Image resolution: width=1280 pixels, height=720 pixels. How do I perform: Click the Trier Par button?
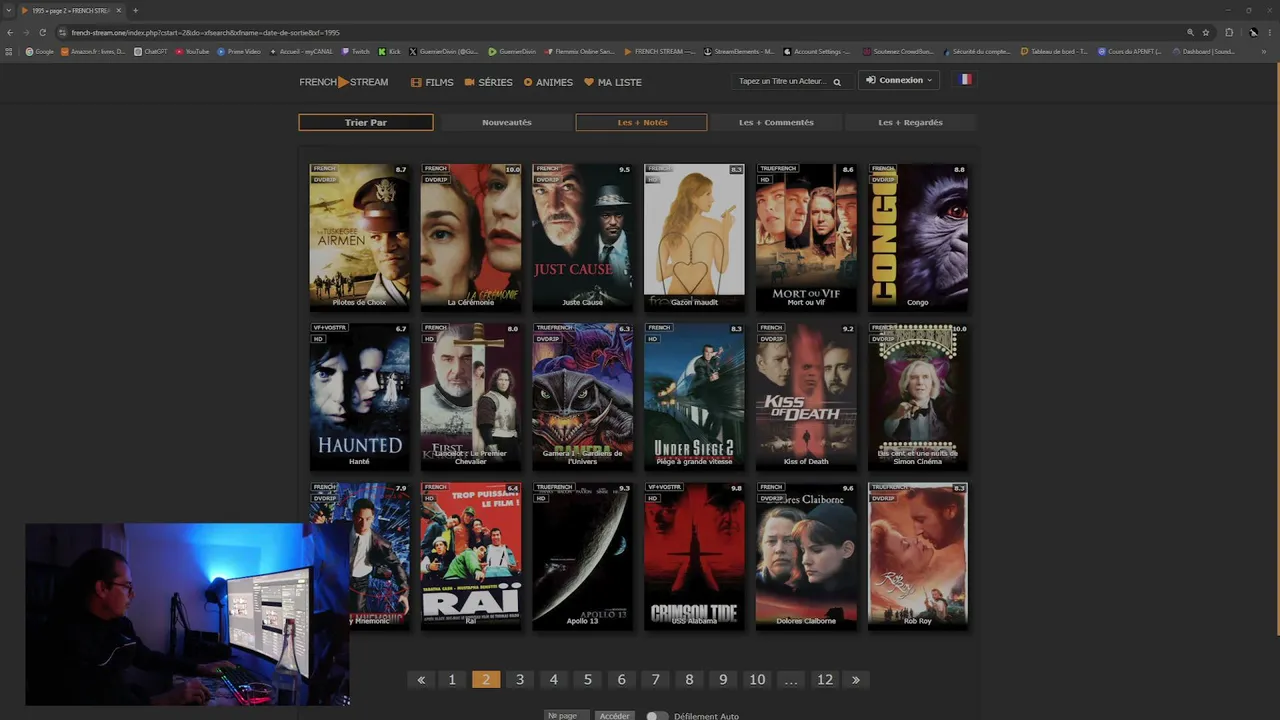[366, 122]
